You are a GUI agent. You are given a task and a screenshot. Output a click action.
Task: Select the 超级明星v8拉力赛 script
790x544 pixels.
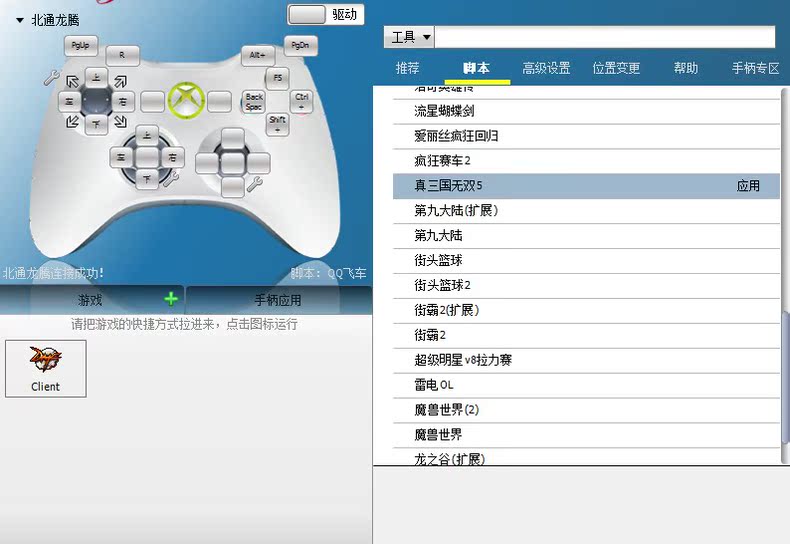pos(586,360)
